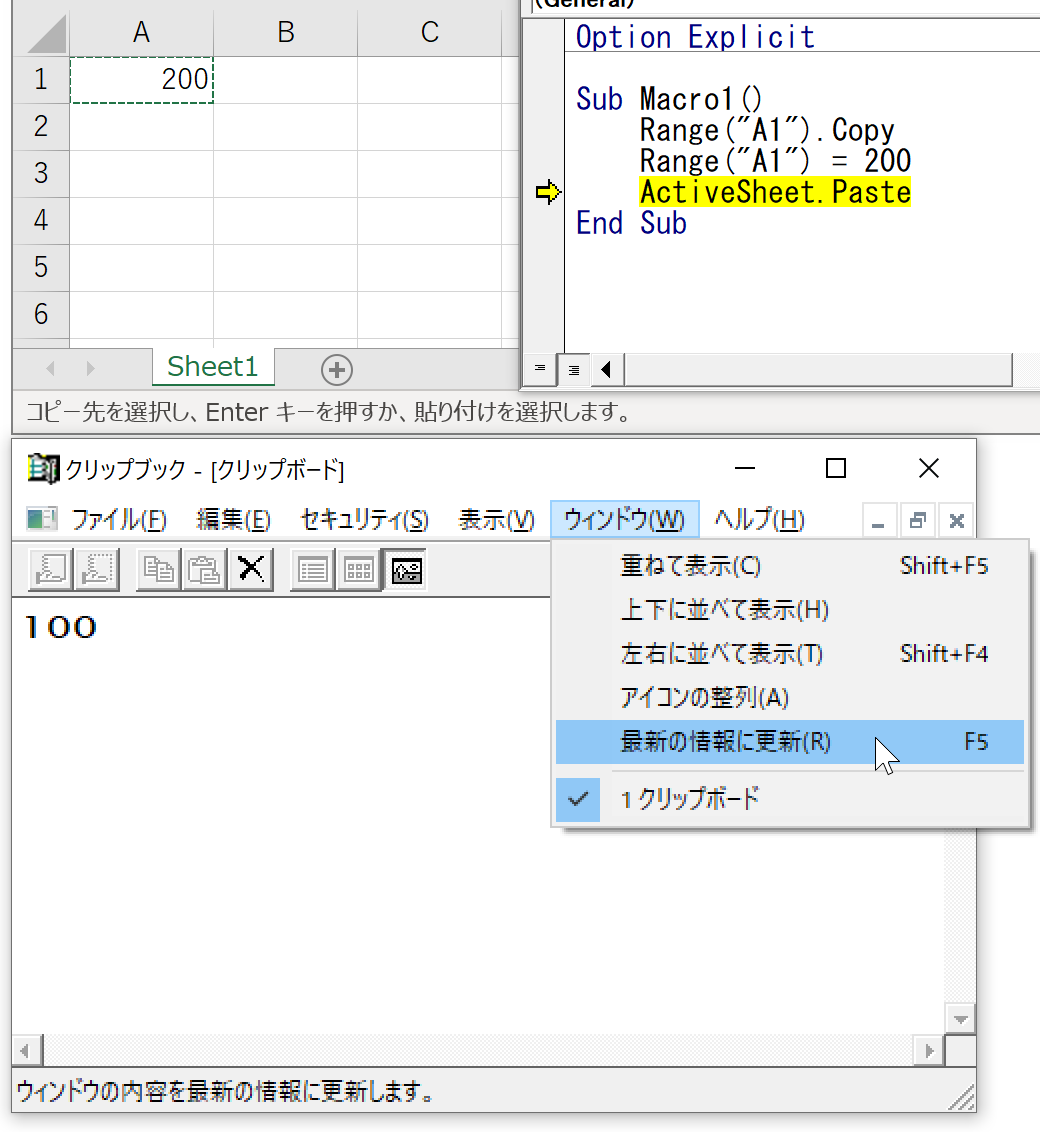Open the セキュリティ(S) menu
This screenshot has width=1040, height=1132.
pos(364,520)
